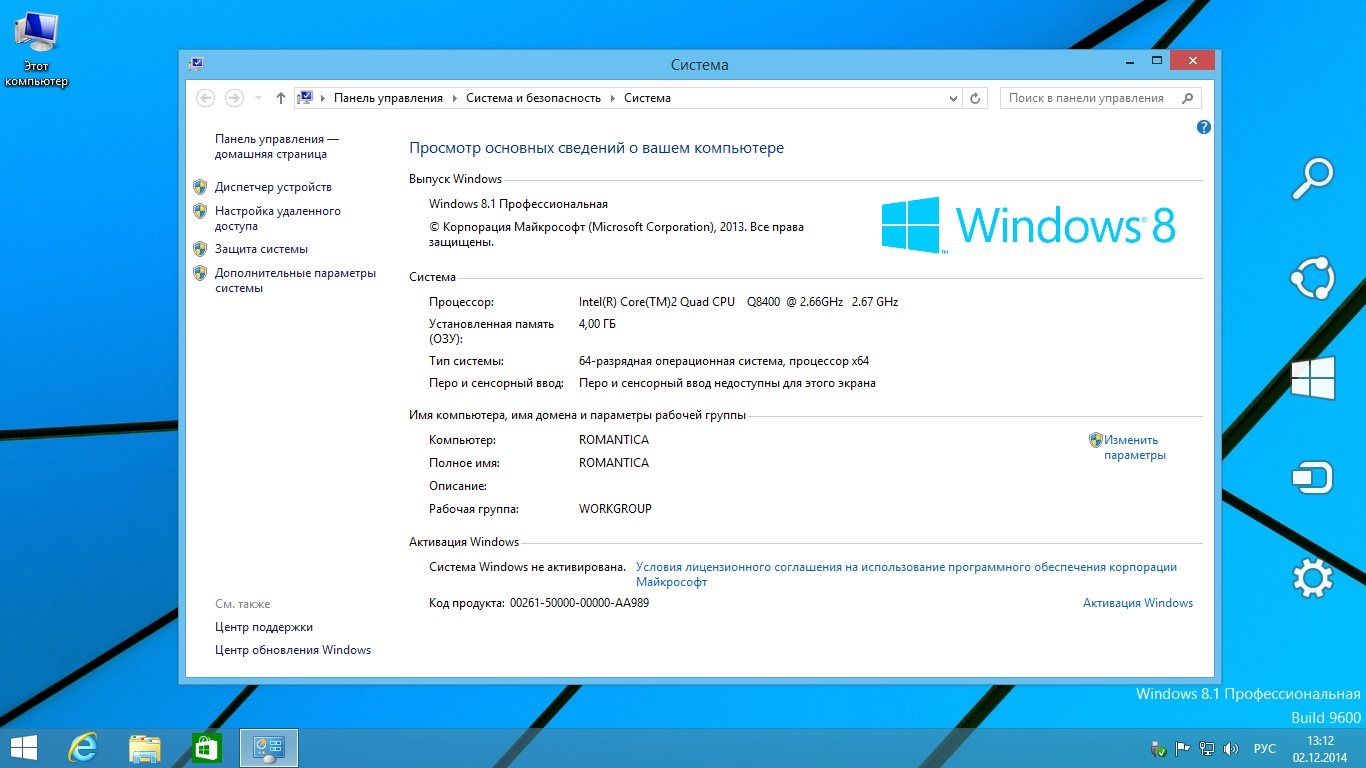Click Система in the breadcrumb path
Image resolution: width=1366 pixels, height=768 pixels.
647,98
